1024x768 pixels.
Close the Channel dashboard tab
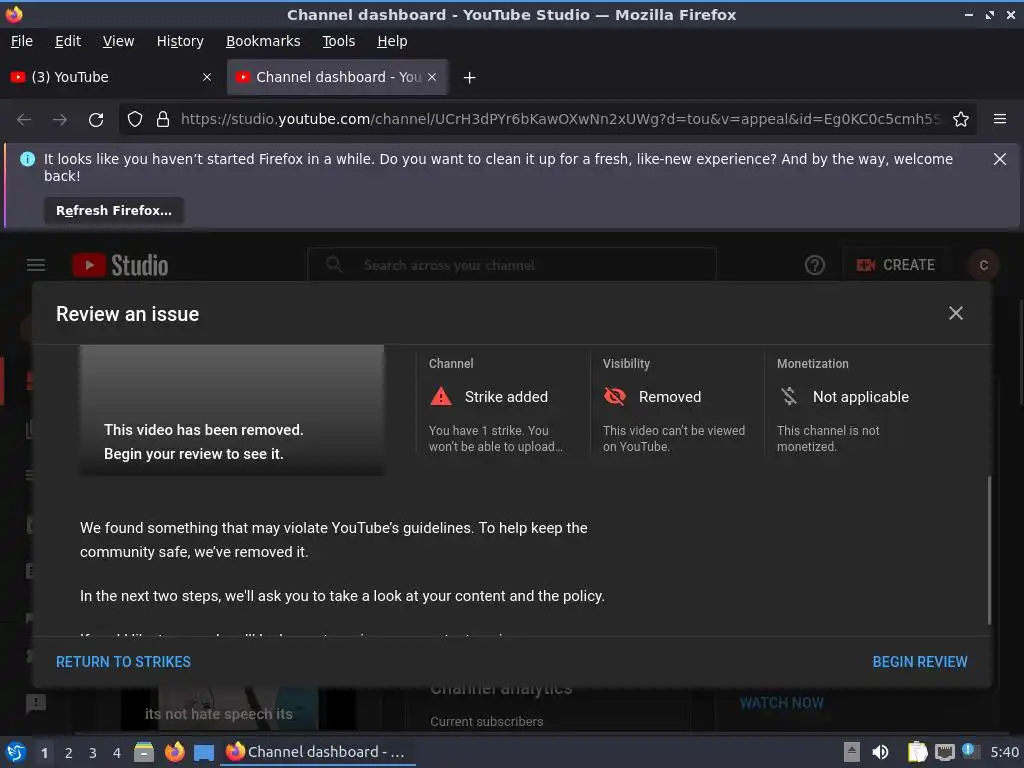[432, 77]
